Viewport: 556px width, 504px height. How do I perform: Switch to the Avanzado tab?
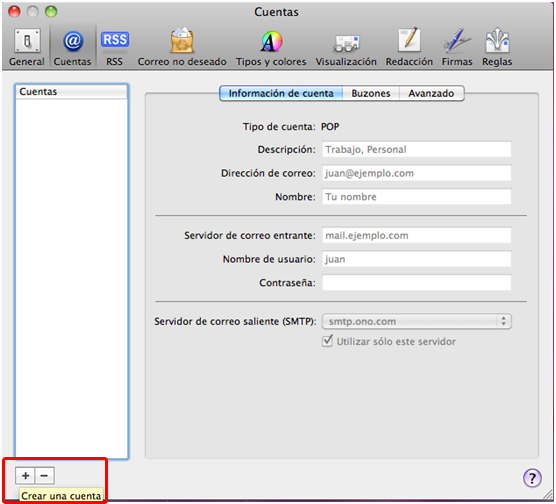click(432, 93)
